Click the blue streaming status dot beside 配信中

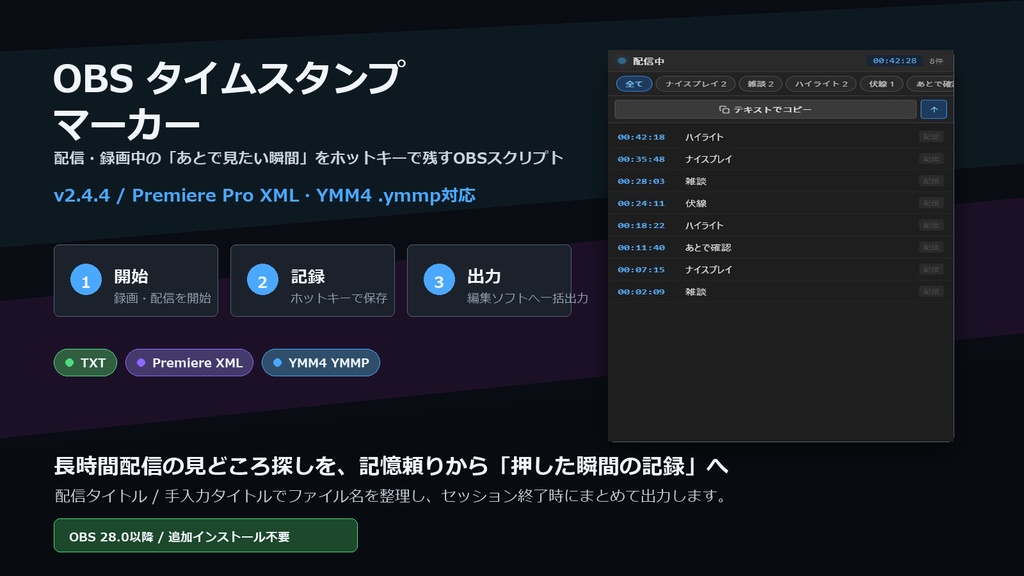click(x=622, y=61)
